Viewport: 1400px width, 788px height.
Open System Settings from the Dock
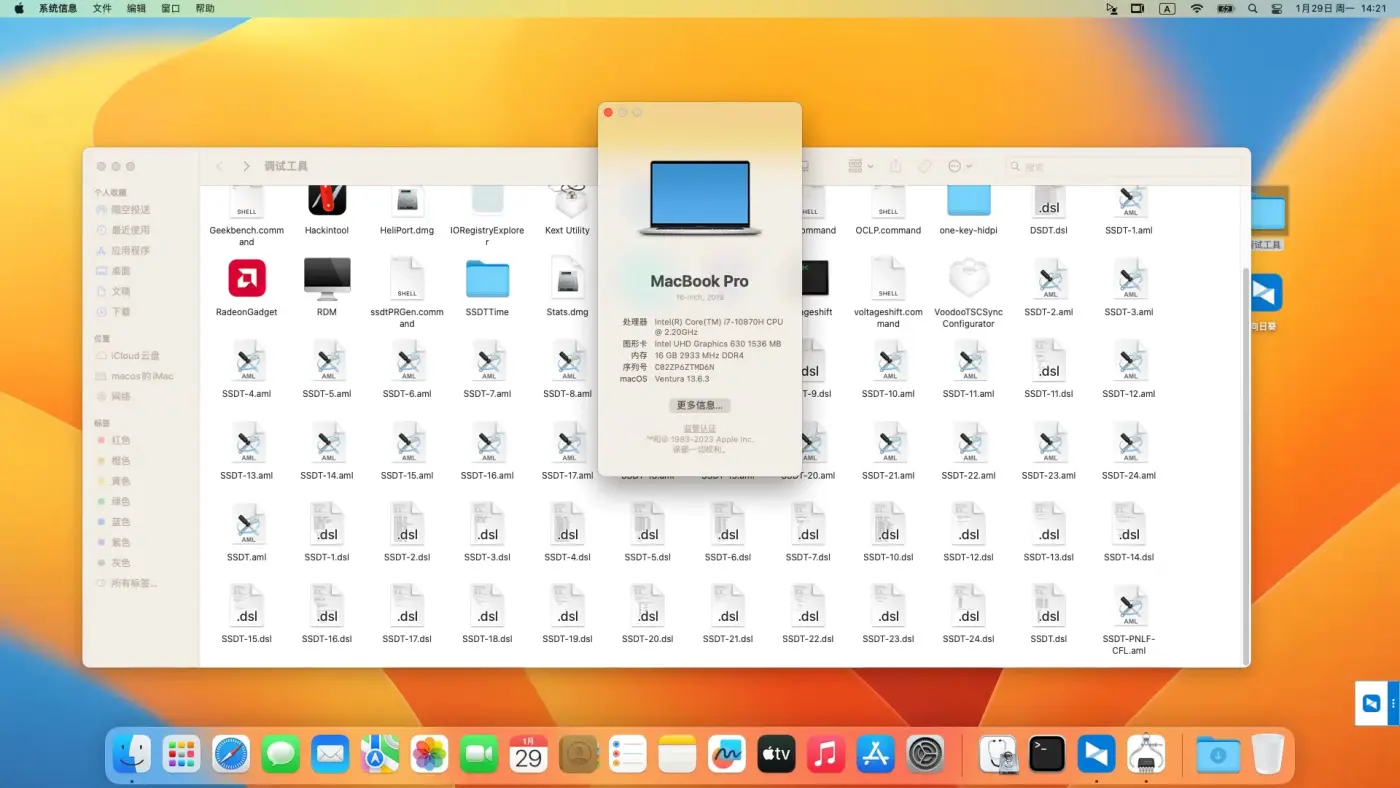coord(925,754)
